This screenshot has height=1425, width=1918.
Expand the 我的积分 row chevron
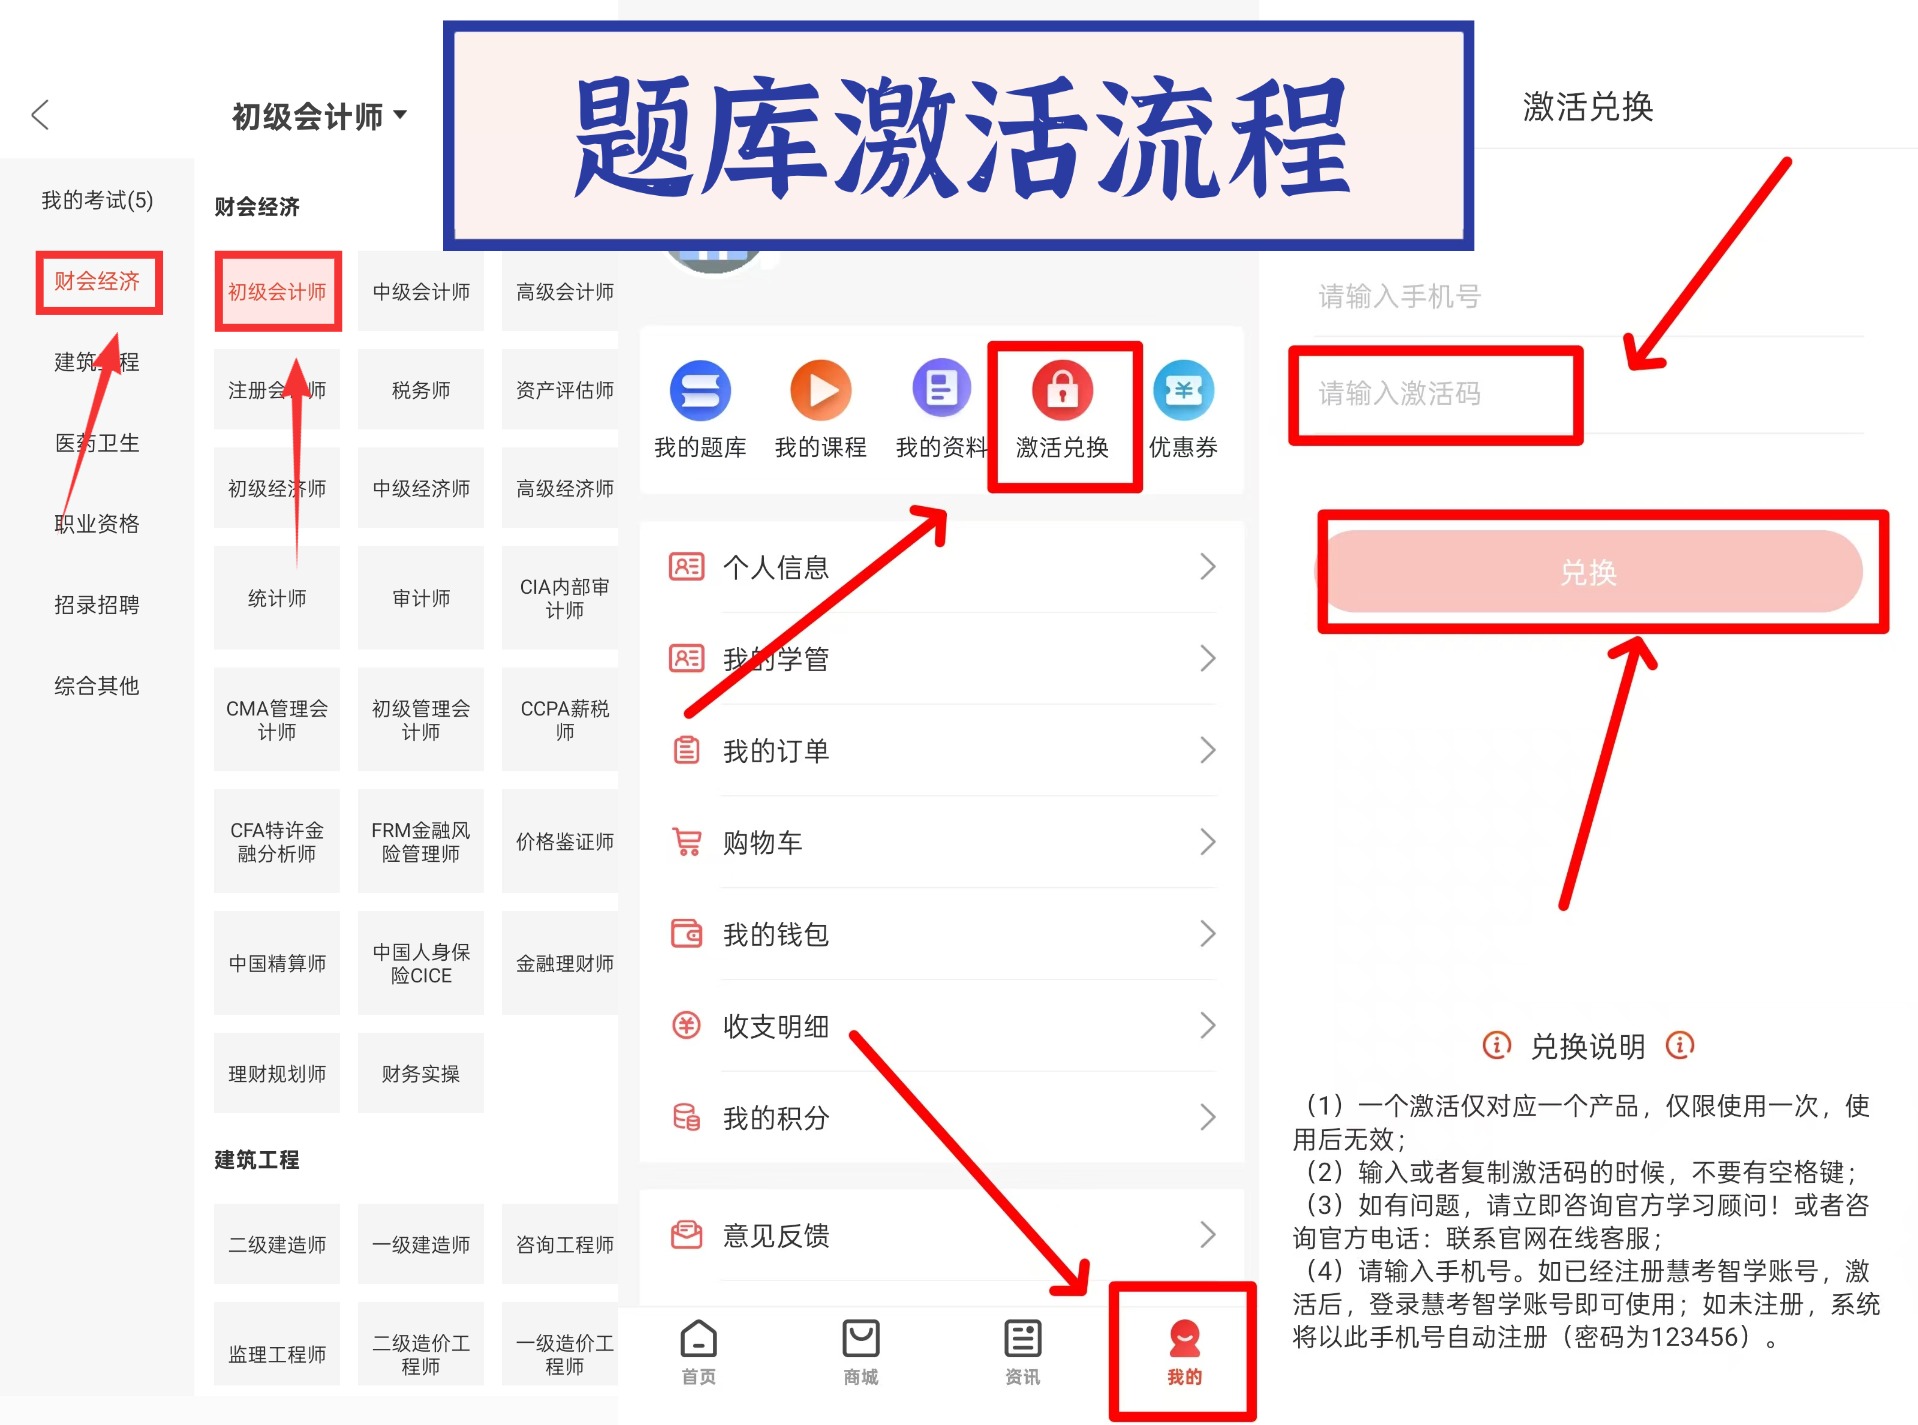click(1208, 1117)
